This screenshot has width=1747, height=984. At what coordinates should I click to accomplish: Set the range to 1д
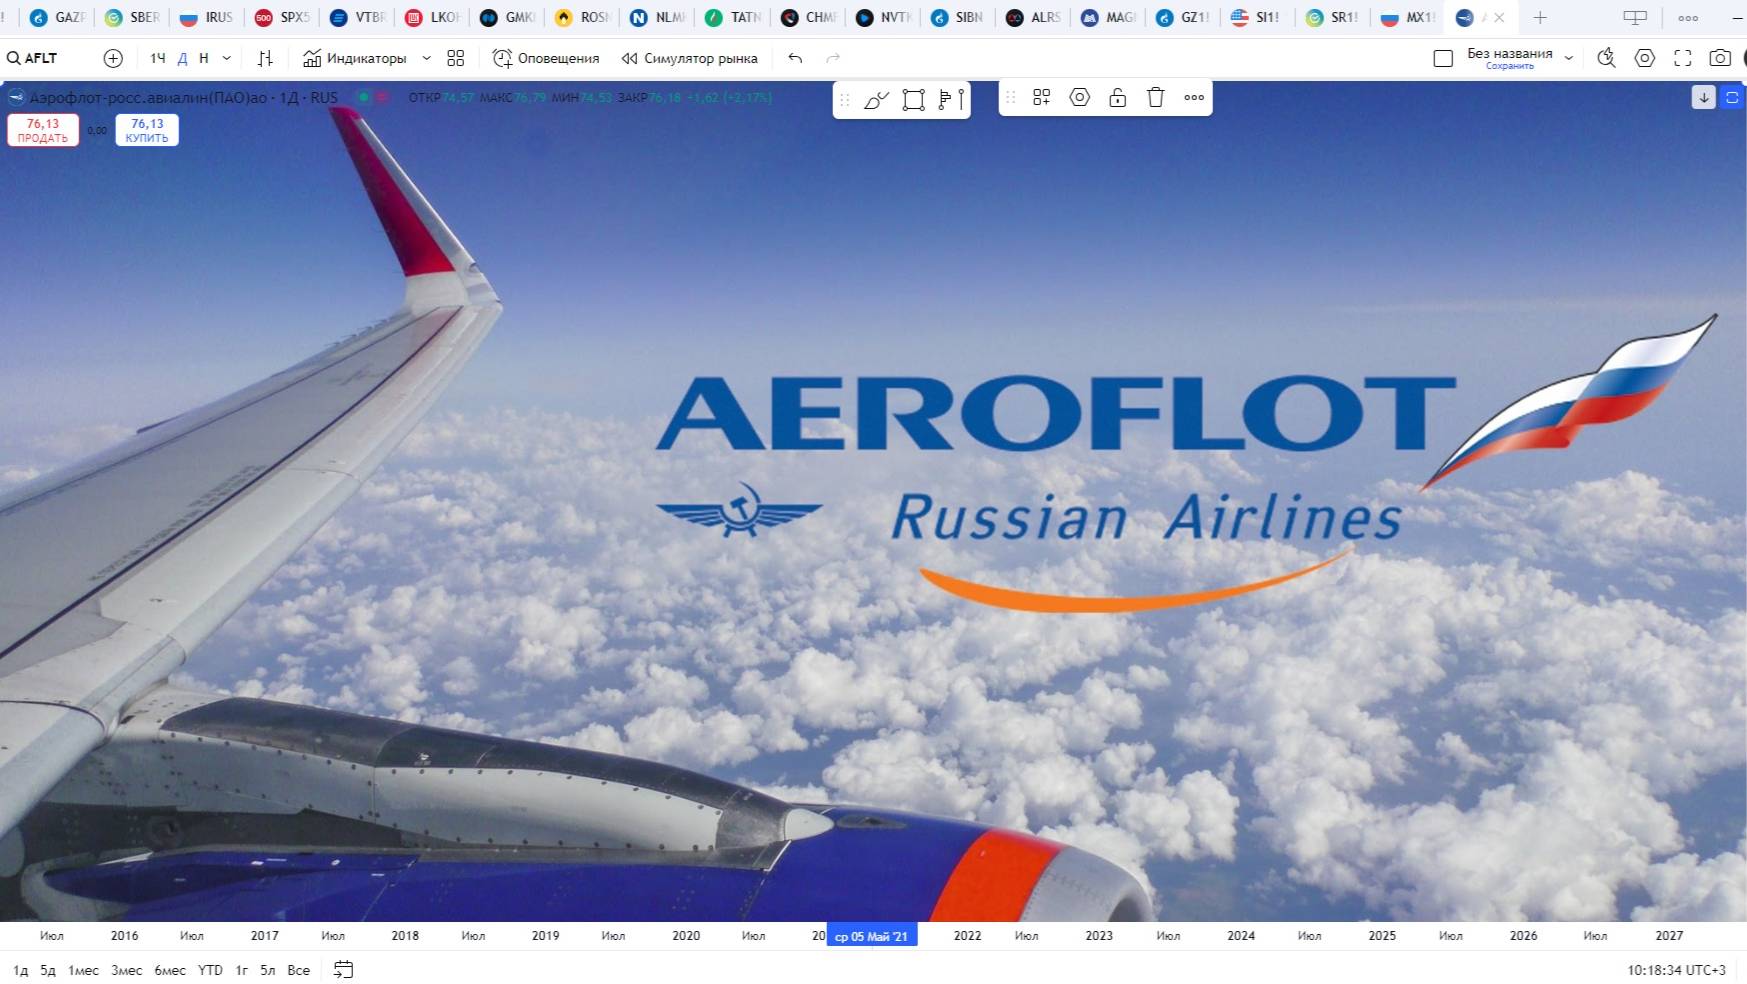pyautogui.click(x=21, y=970)
